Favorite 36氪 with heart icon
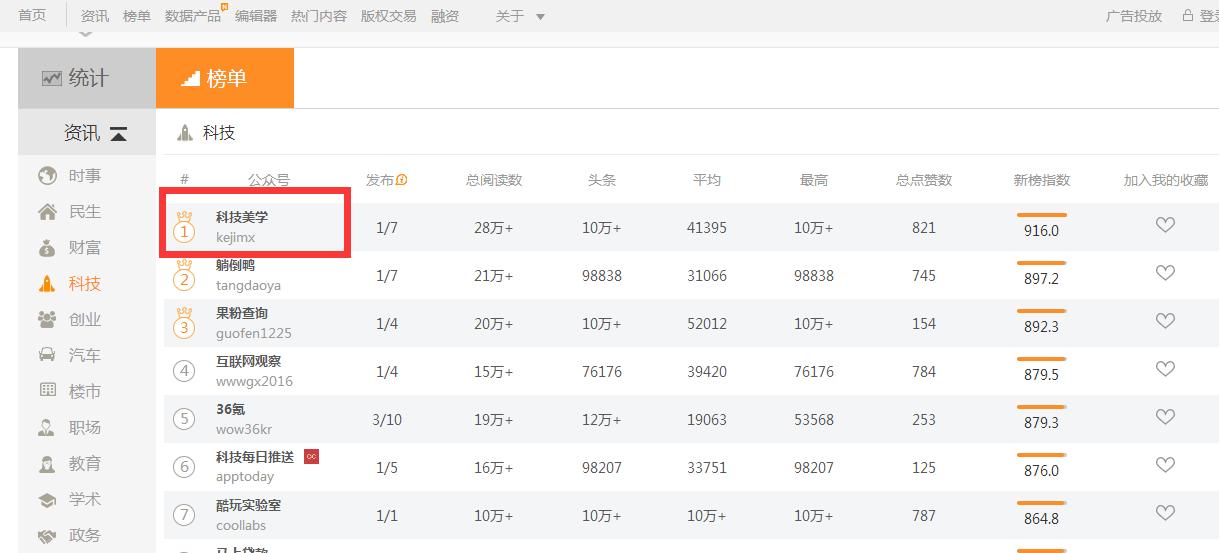The height and width of the screenshot is (553, 1219). [1165, 417]
